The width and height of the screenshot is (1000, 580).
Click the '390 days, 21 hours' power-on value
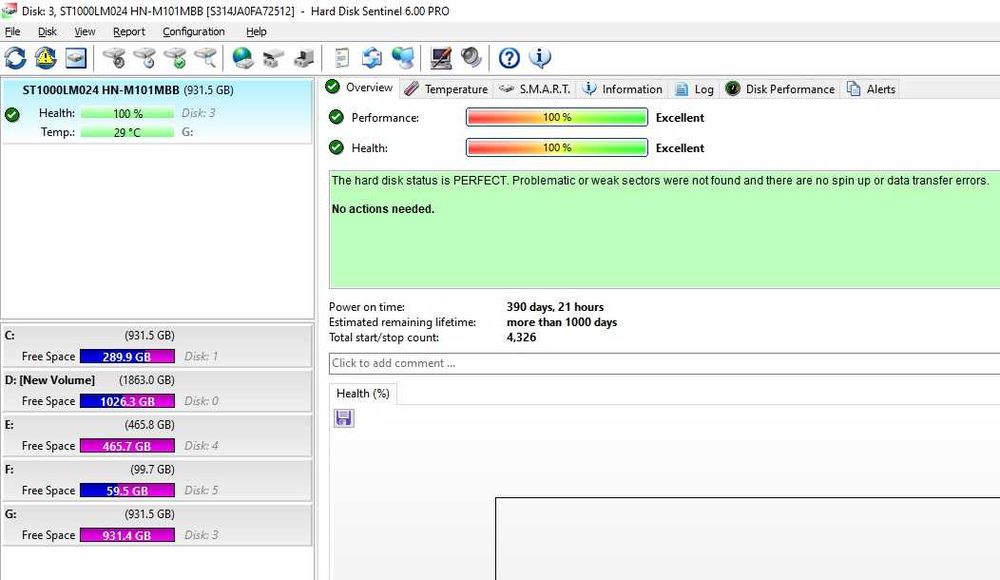click(x=555, y=307)
